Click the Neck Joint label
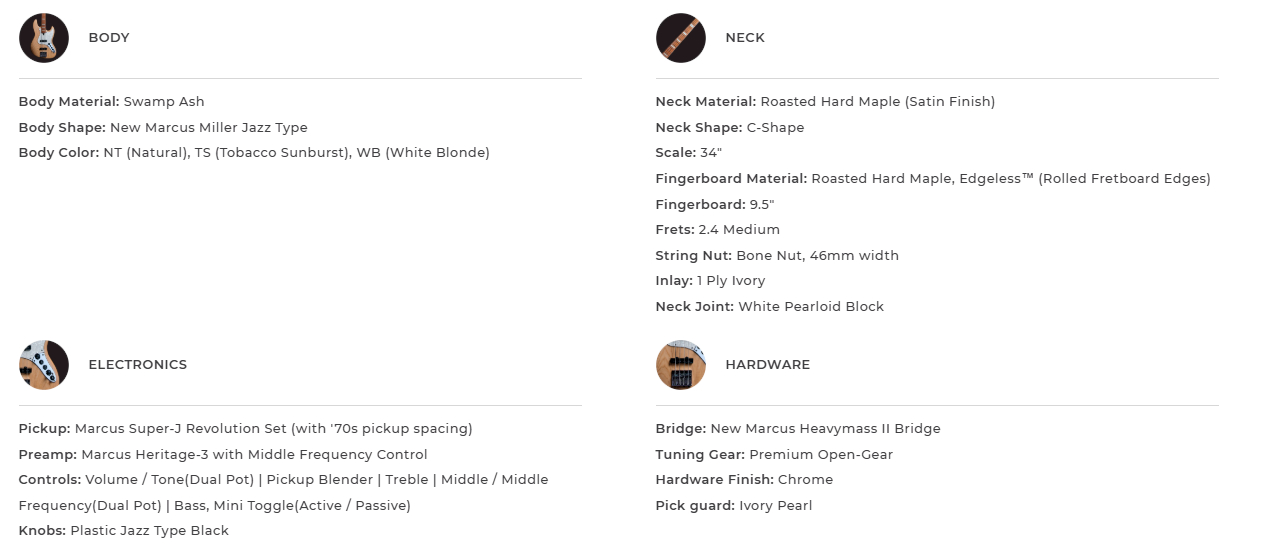Viewport: 1278px width, 554px height. (x=695, y=307)
